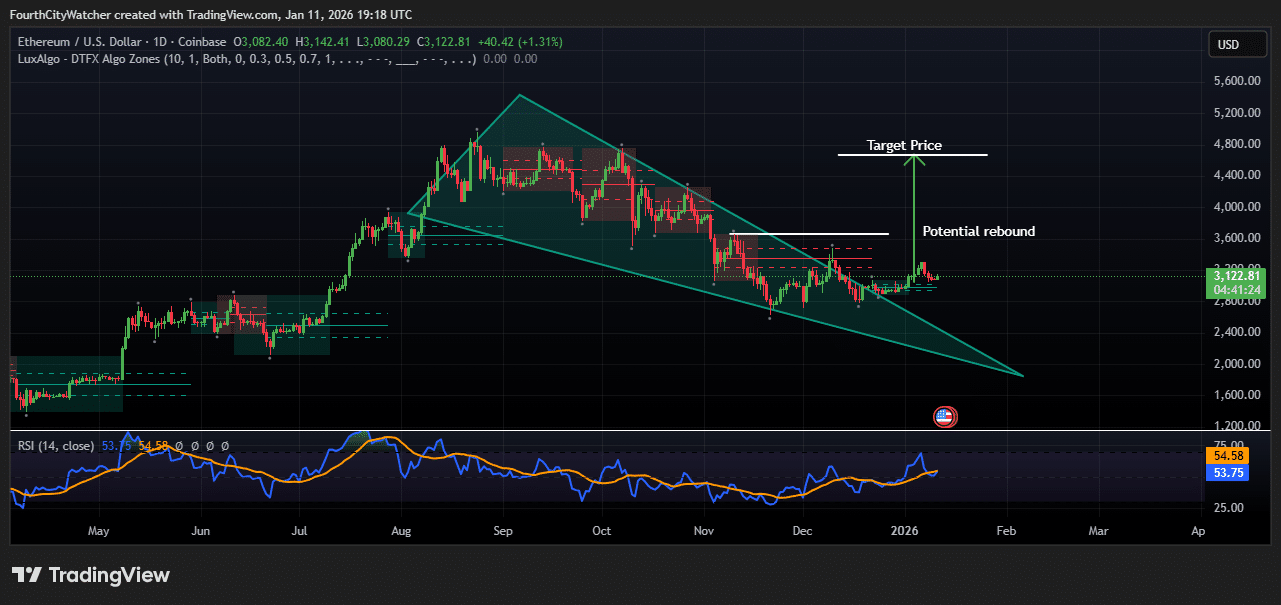The height and width of the screenshot is (605, 1281).
Task: Click the countdown timer showing 04:41:24
Action: coord(1235,290)
